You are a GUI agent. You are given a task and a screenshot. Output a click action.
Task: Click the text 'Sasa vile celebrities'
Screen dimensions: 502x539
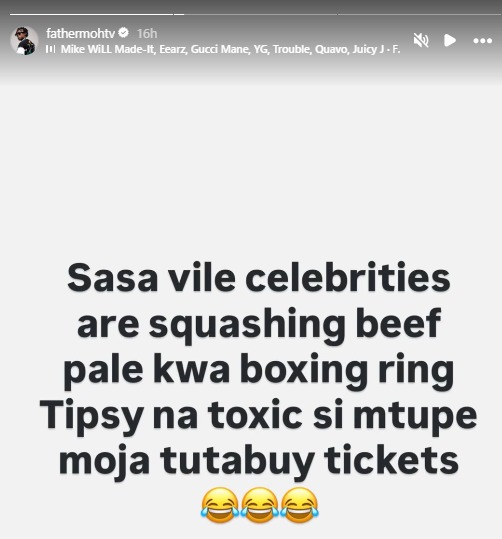[259, 278]
